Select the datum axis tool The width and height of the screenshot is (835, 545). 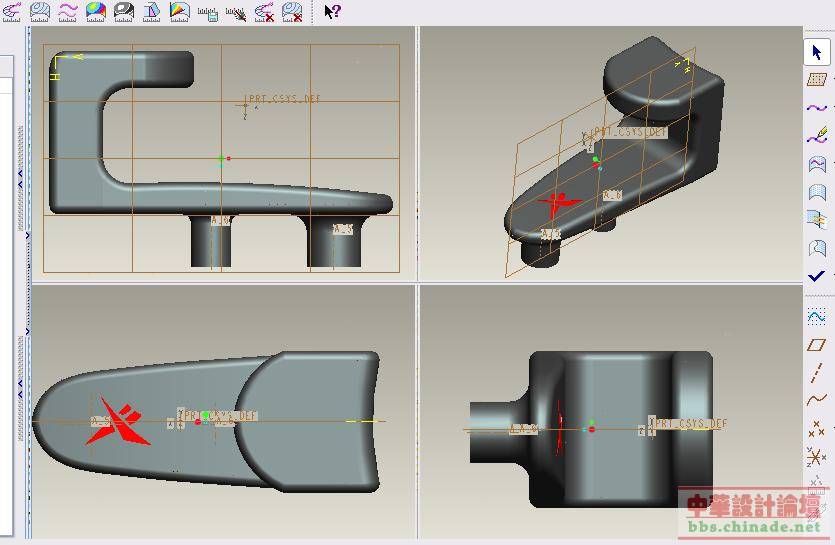coord(816,373)
